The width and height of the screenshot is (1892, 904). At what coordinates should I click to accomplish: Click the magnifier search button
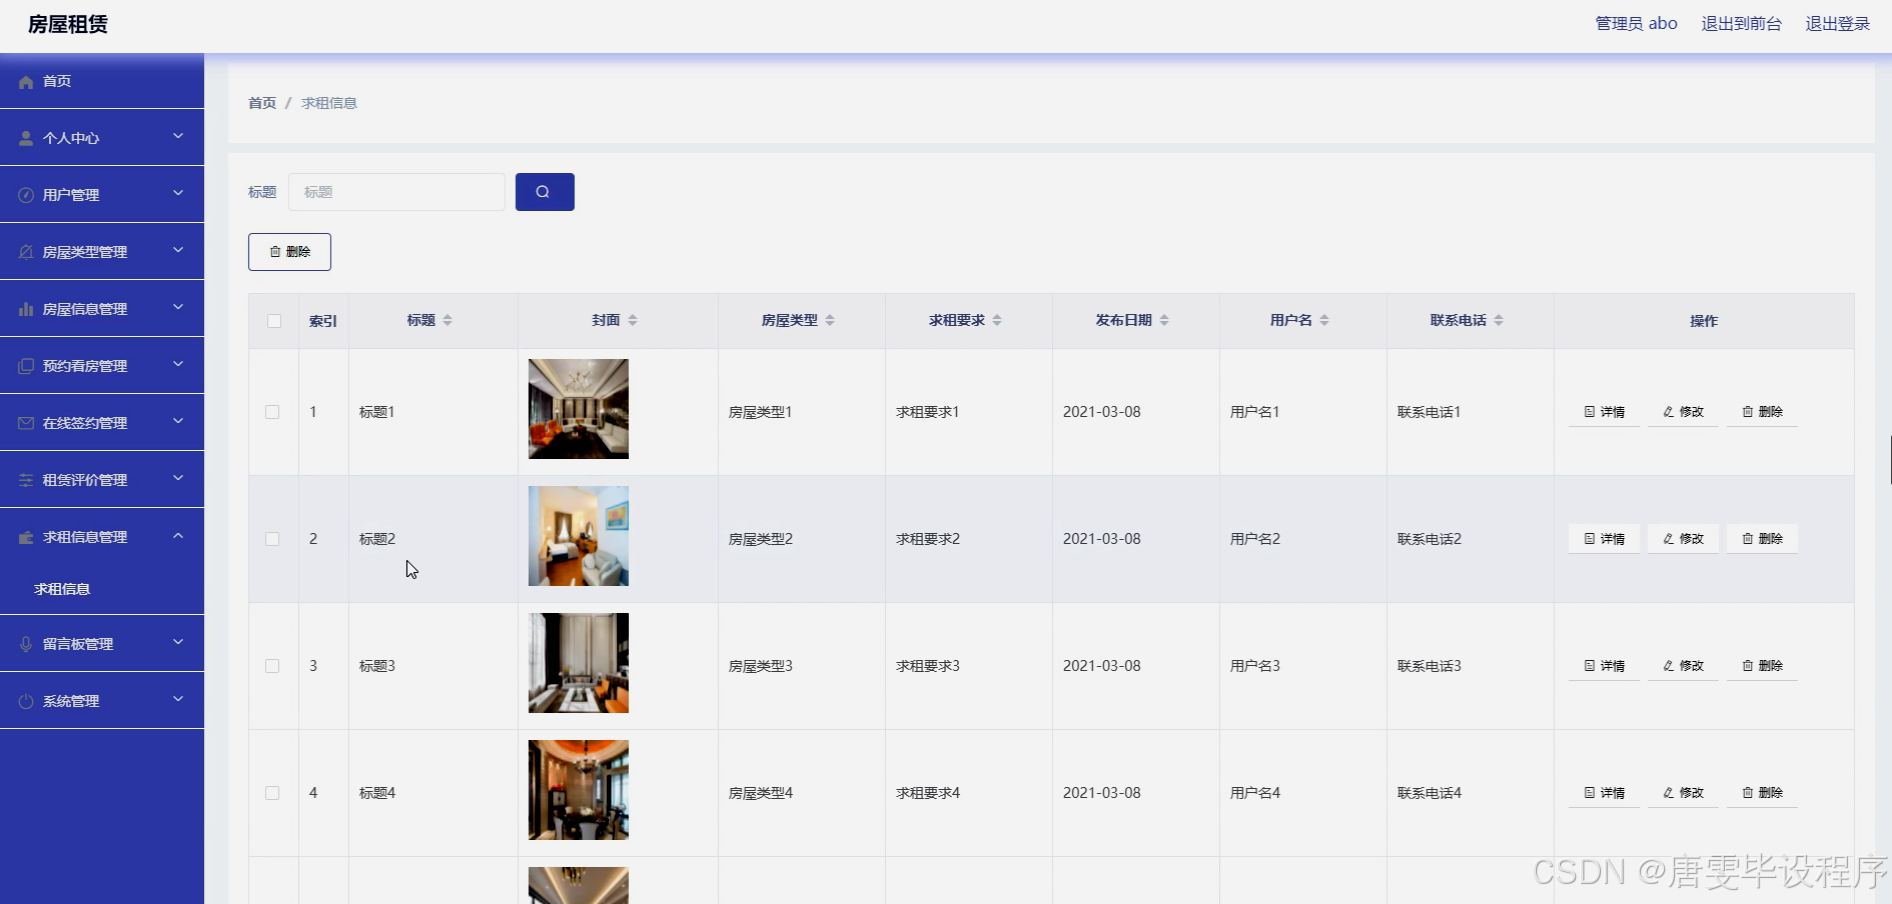pos(545,192)
